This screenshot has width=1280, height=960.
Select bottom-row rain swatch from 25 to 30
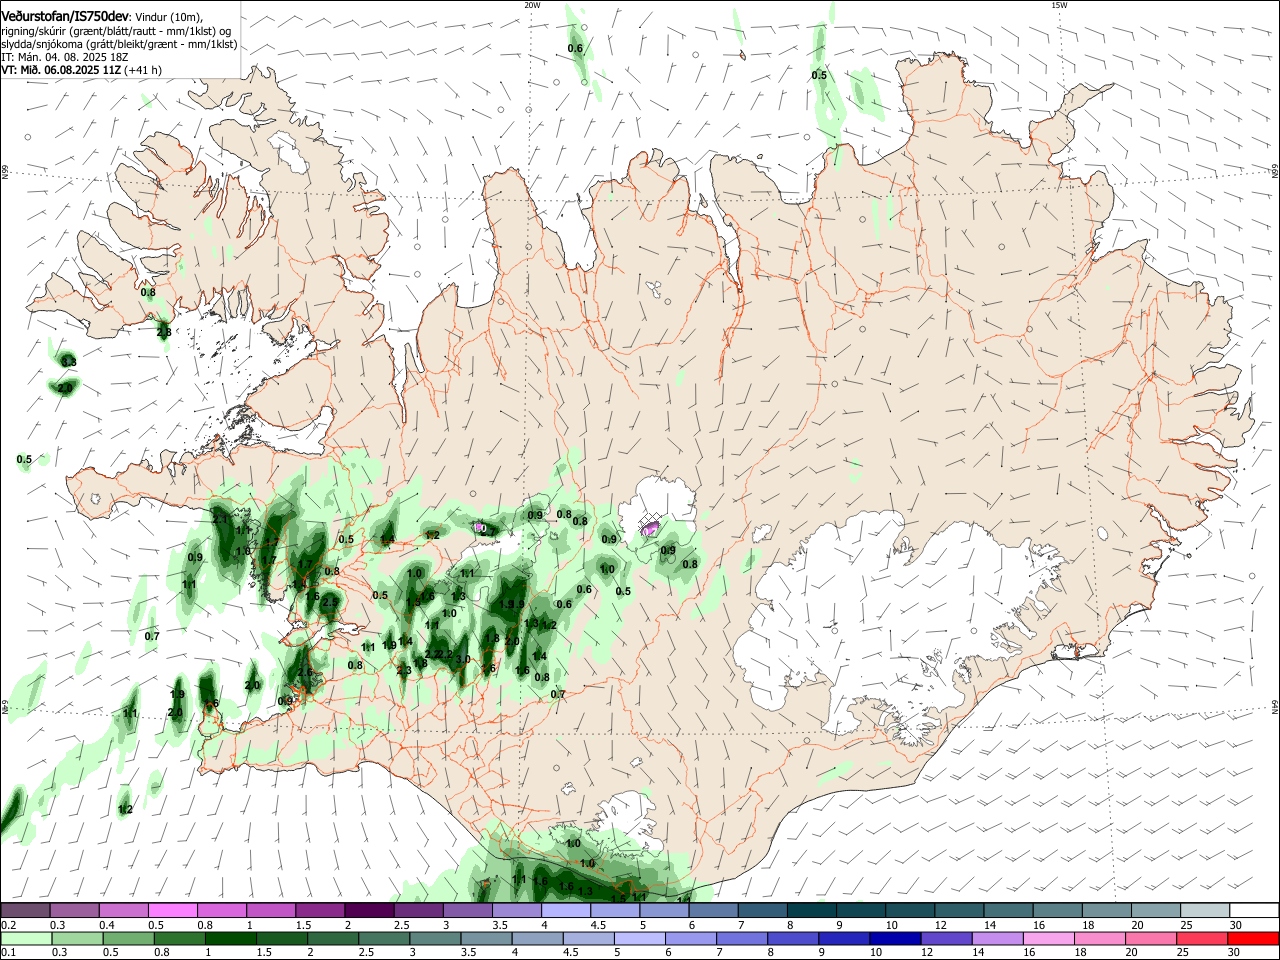click(1203, 939)
